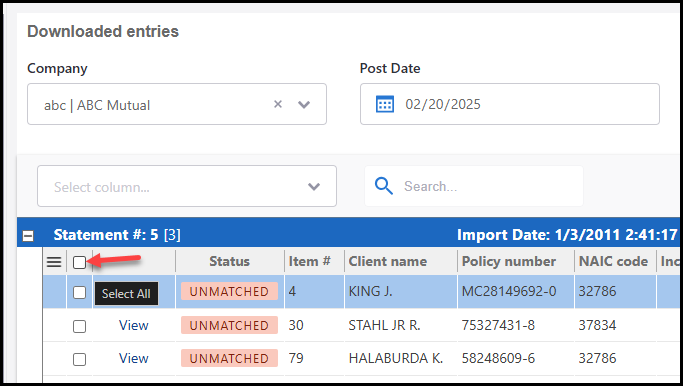Open the Post Date calendar icon
This screenshot has height=386, width=683.
coord(385,104)
